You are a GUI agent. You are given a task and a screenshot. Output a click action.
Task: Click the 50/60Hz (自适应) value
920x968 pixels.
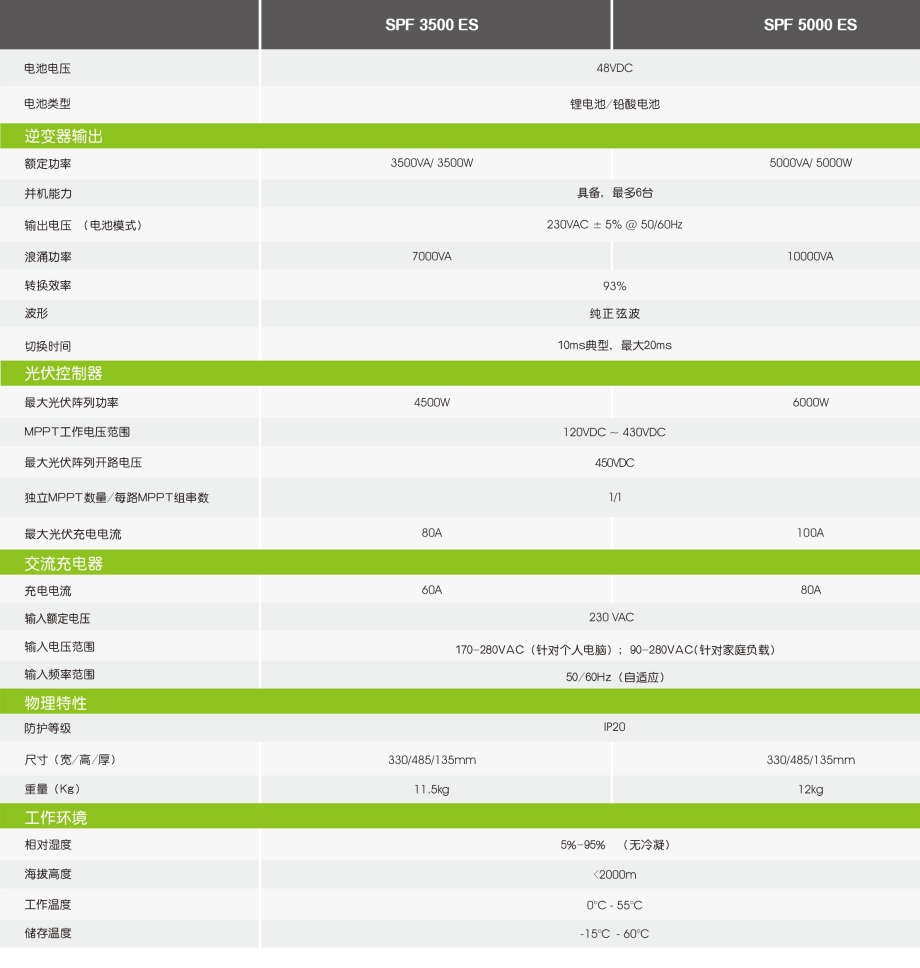point(615,677)
